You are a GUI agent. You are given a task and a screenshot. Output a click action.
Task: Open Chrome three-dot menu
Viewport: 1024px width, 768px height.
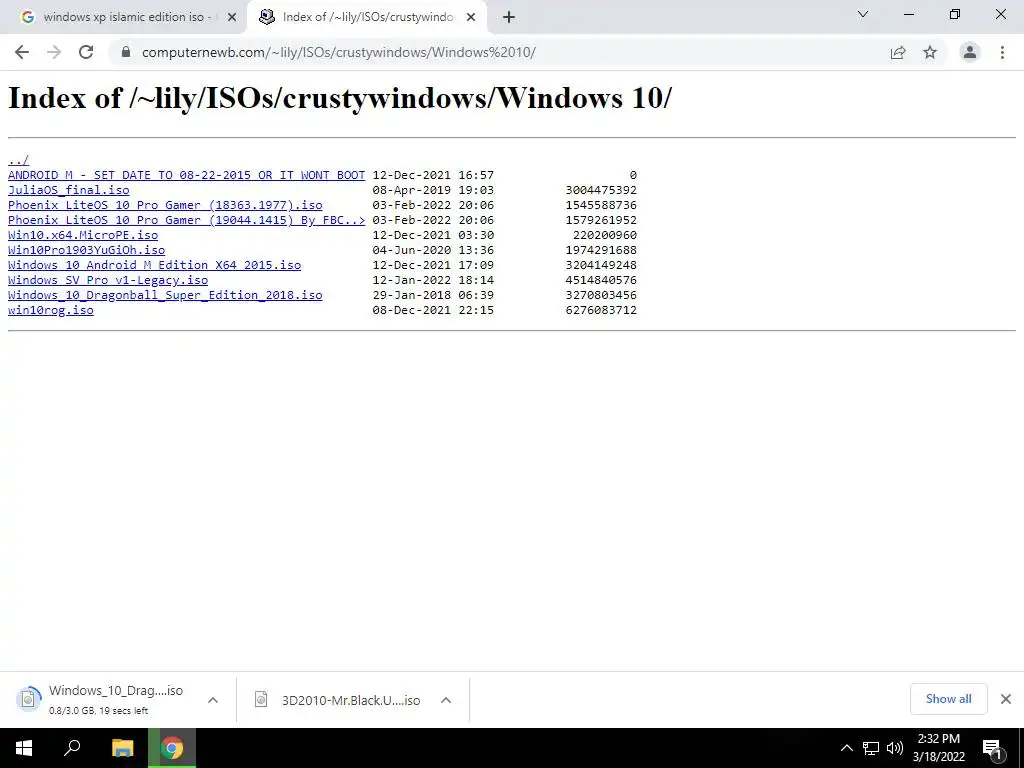[x=1002, y=52]
